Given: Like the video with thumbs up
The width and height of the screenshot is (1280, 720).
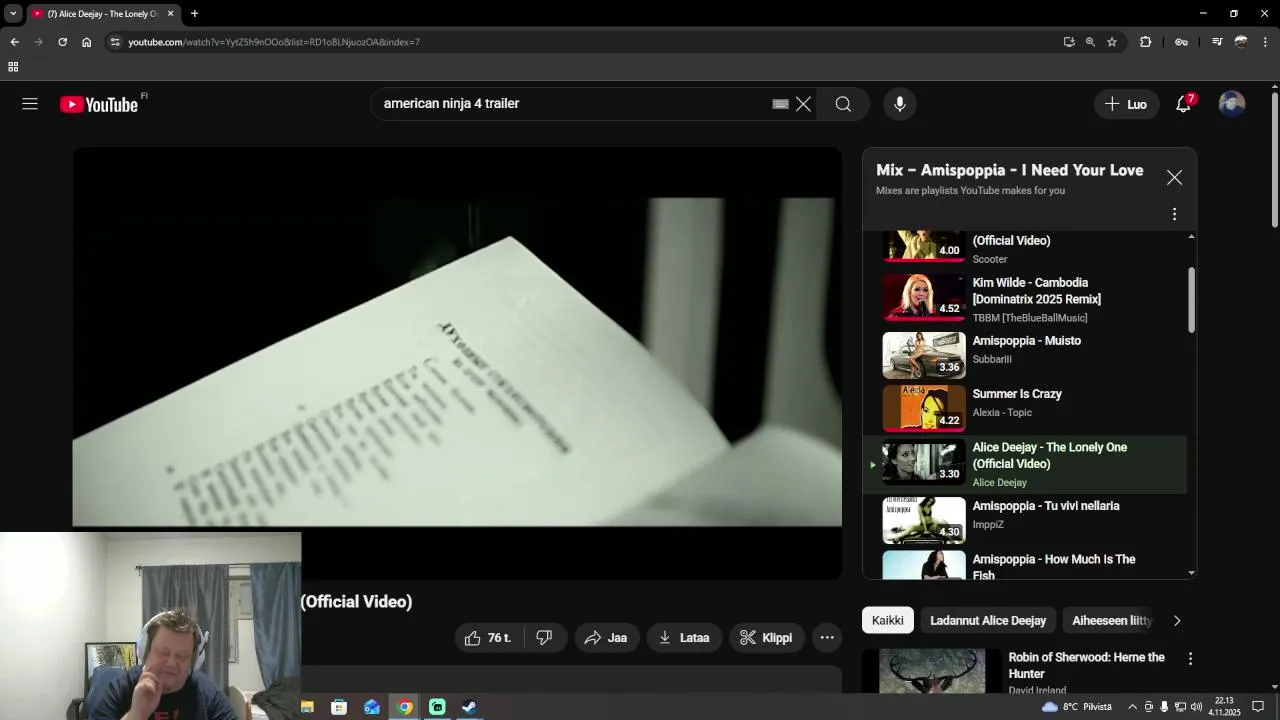Looking at the screenshot, I should (x=487, y=638).
